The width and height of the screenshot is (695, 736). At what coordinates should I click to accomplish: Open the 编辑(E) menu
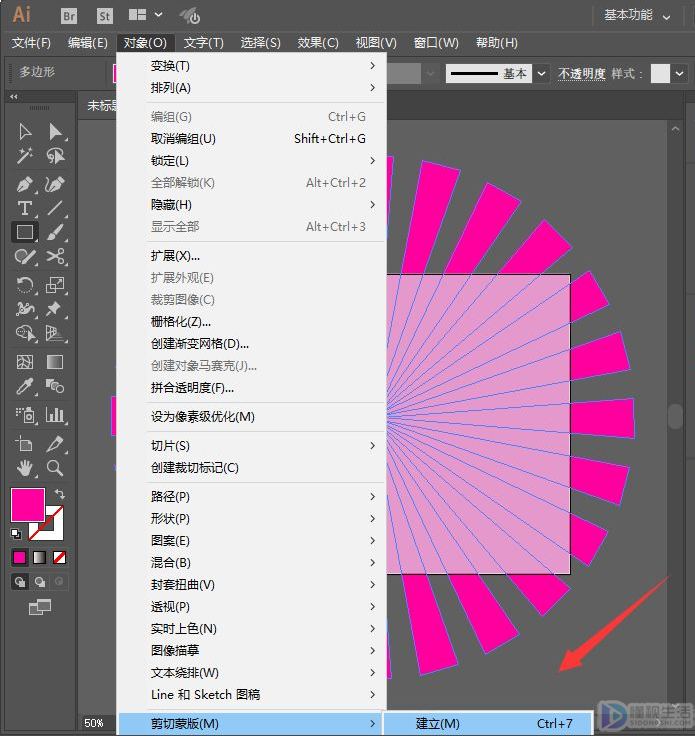[x=87, y=43]
